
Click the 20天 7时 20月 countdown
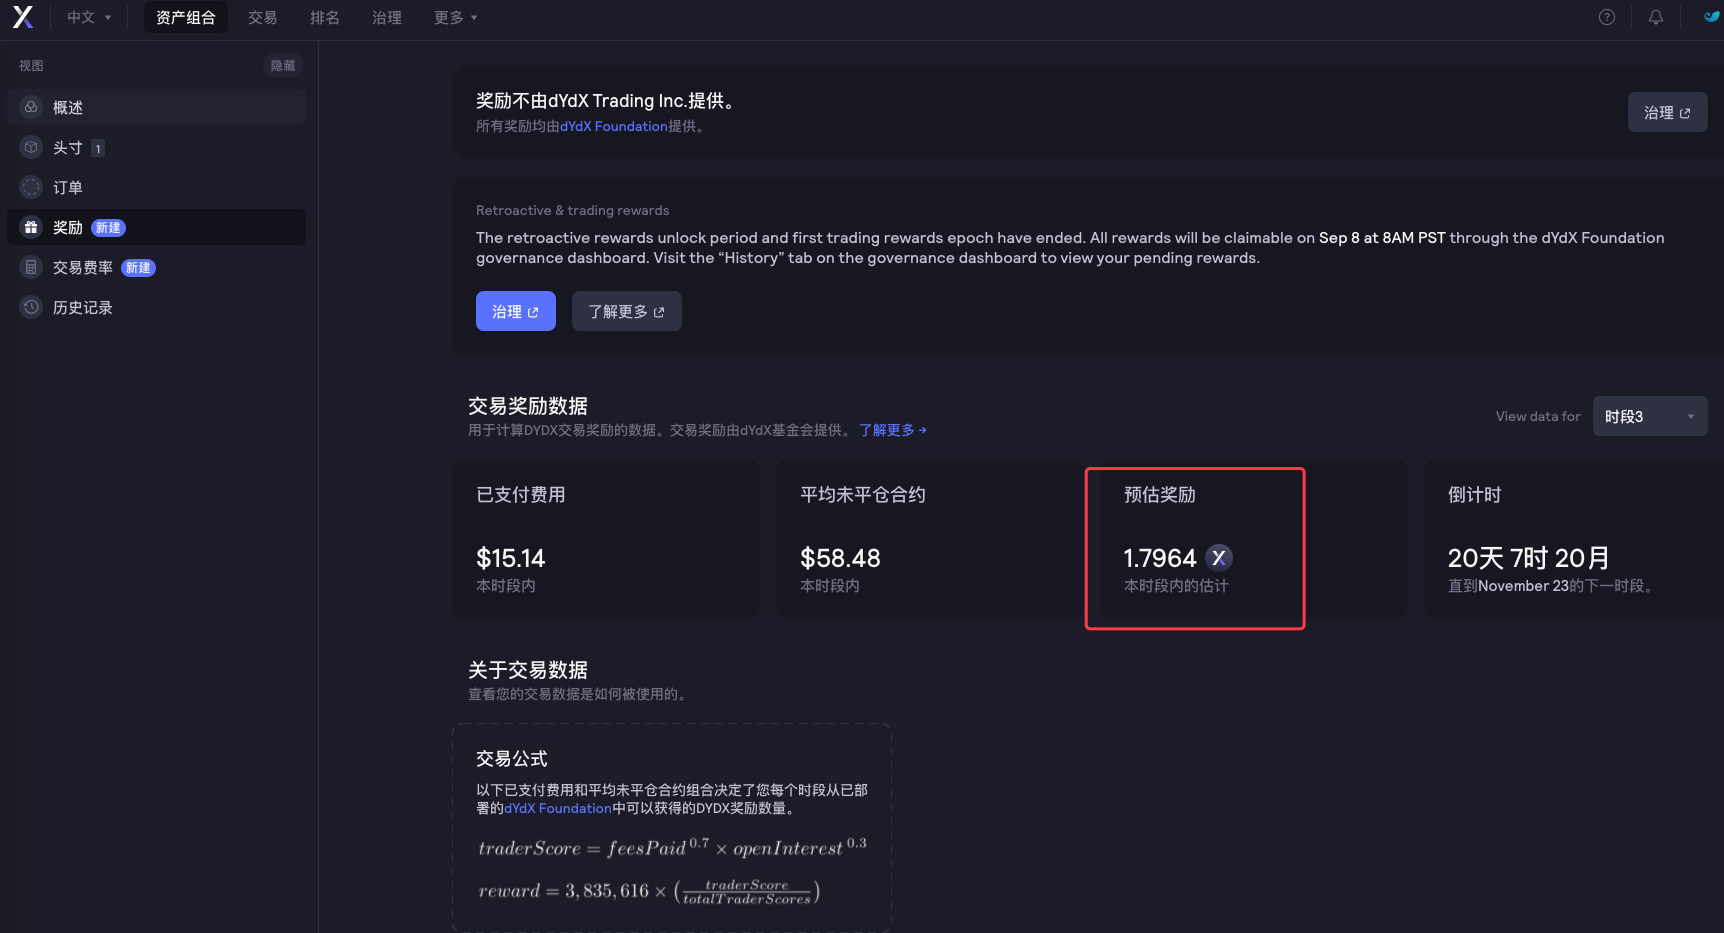(x=1529, y=558)
